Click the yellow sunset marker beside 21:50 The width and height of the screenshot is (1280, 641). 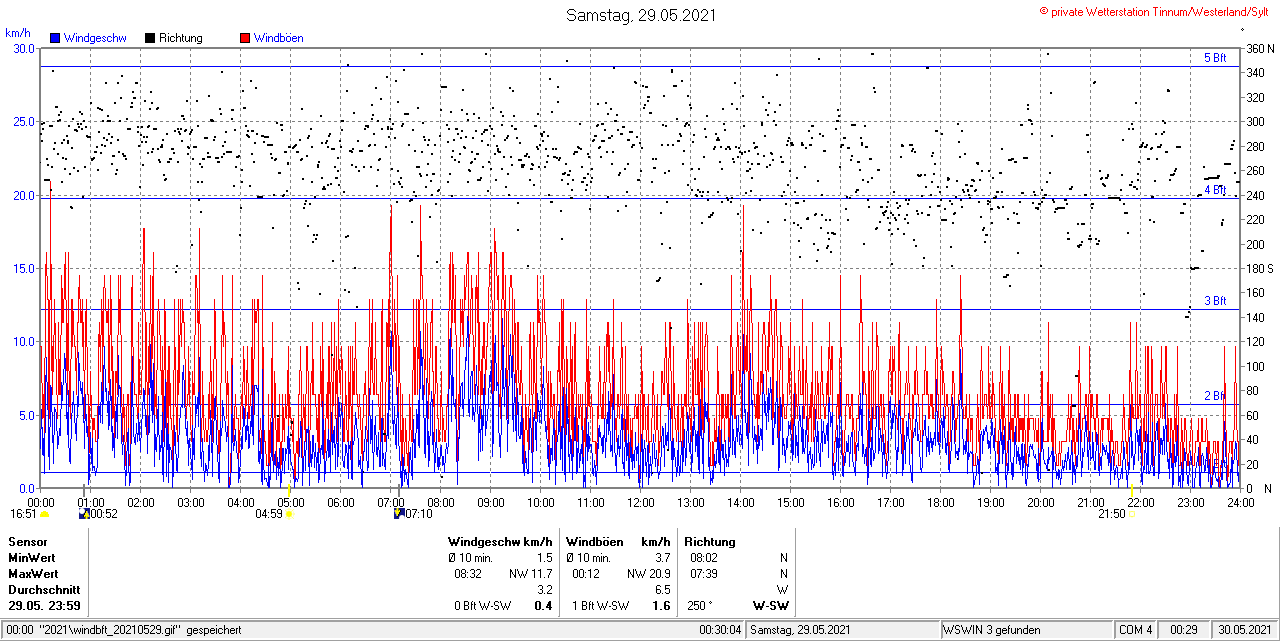tap(1132, 514)
